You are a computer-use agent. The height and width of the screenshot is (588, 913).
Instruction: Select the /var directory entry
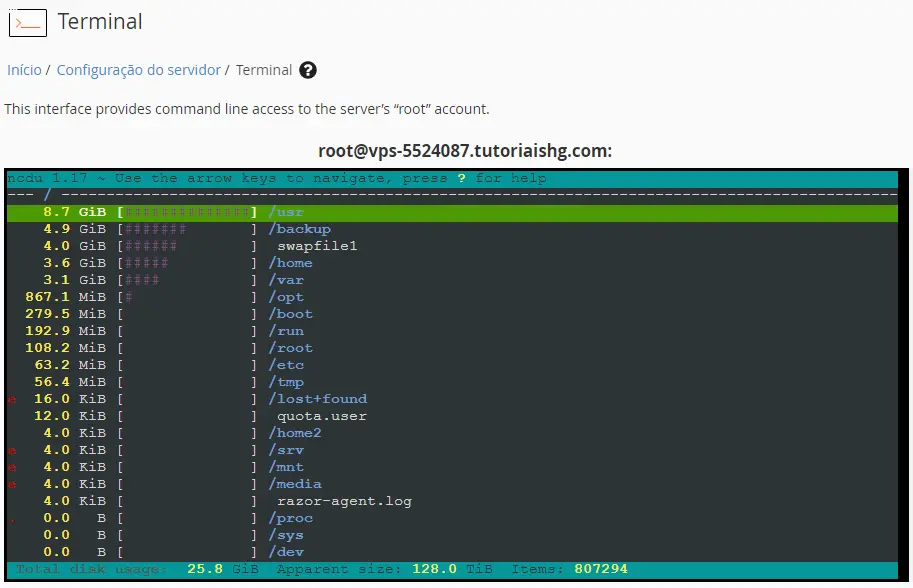point(286,280)
